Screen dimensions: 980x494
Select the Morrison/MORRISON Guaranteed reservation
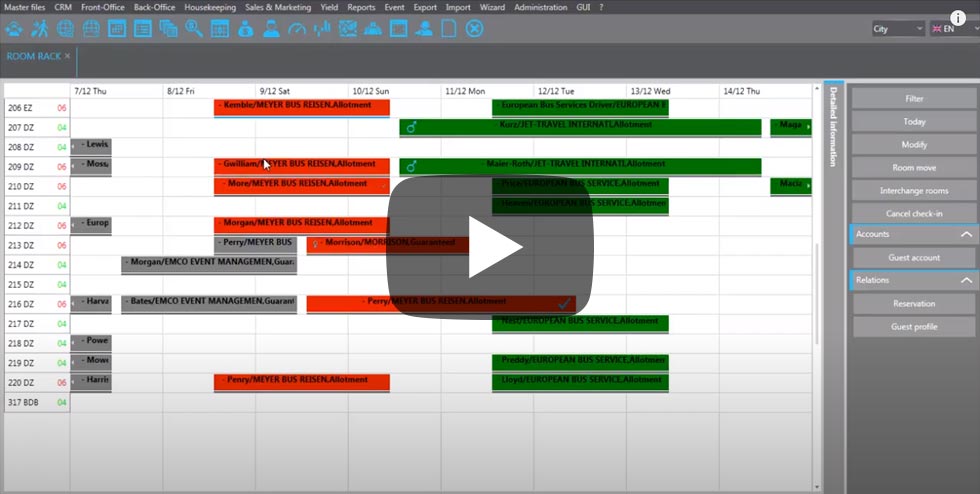(388, 244)
